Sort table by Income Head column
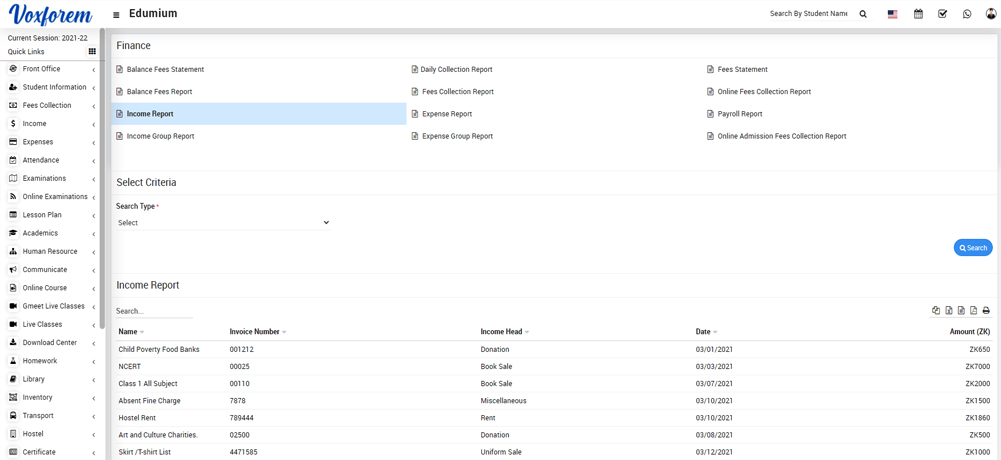Viewport: 1001px width, 460px height. (x=505, y=332)
